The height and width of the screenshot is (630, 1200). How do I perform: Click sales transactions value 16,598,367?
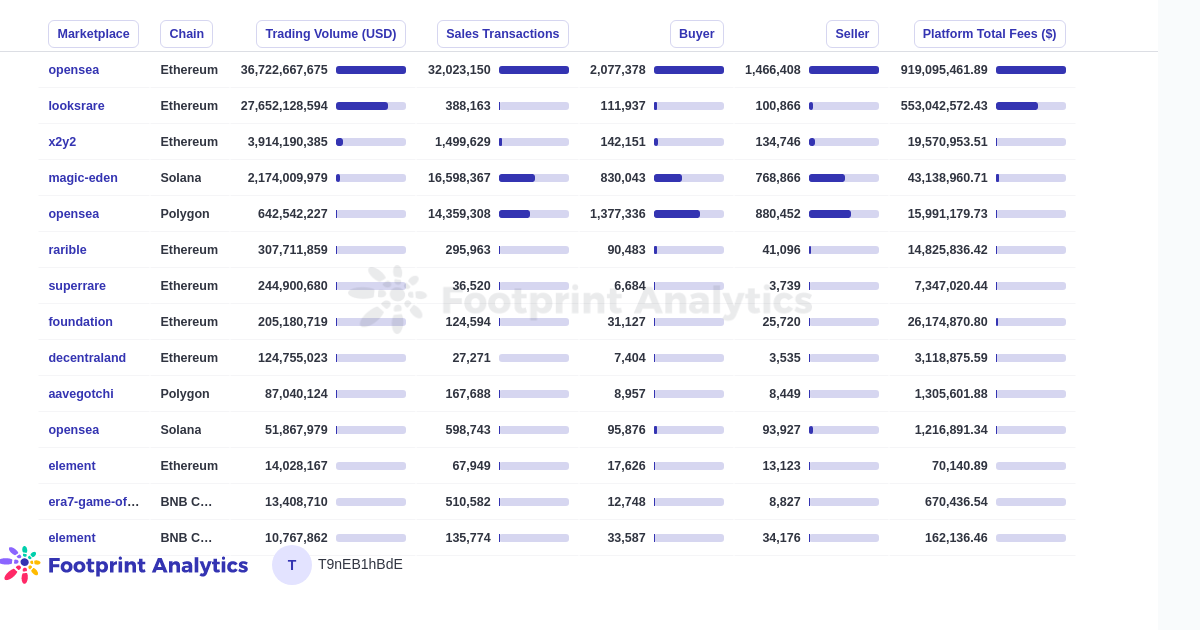pos(459,178)
